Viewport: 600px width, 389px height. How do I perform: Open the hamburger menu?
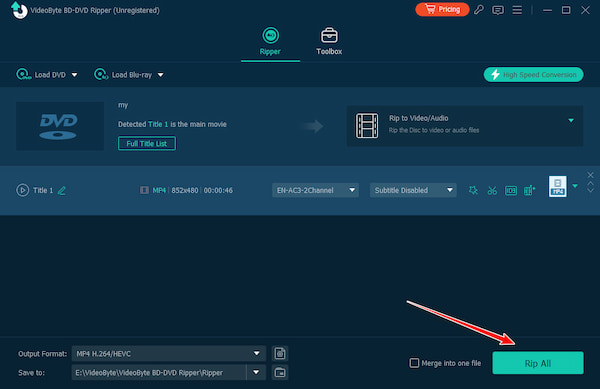tap(517, 10)
